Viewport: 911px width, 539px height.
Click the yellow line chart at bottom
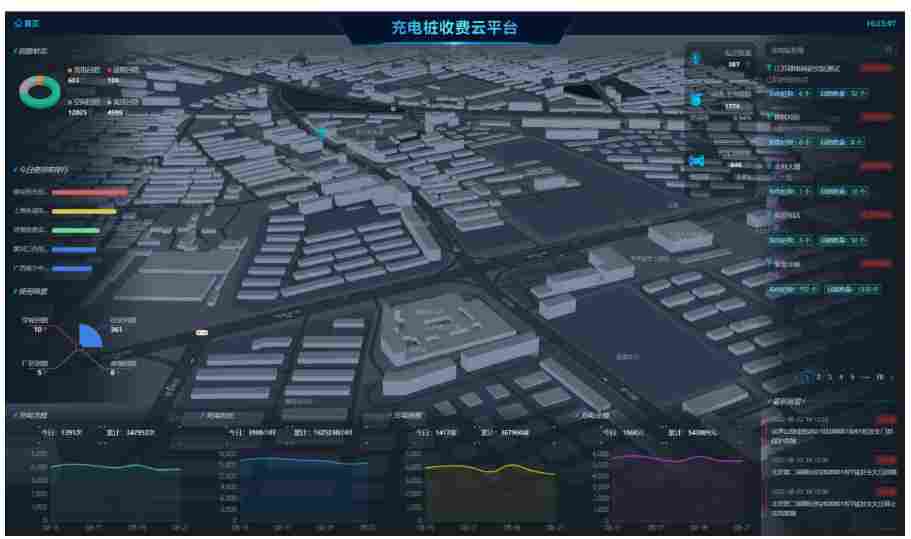coord(490,469)
